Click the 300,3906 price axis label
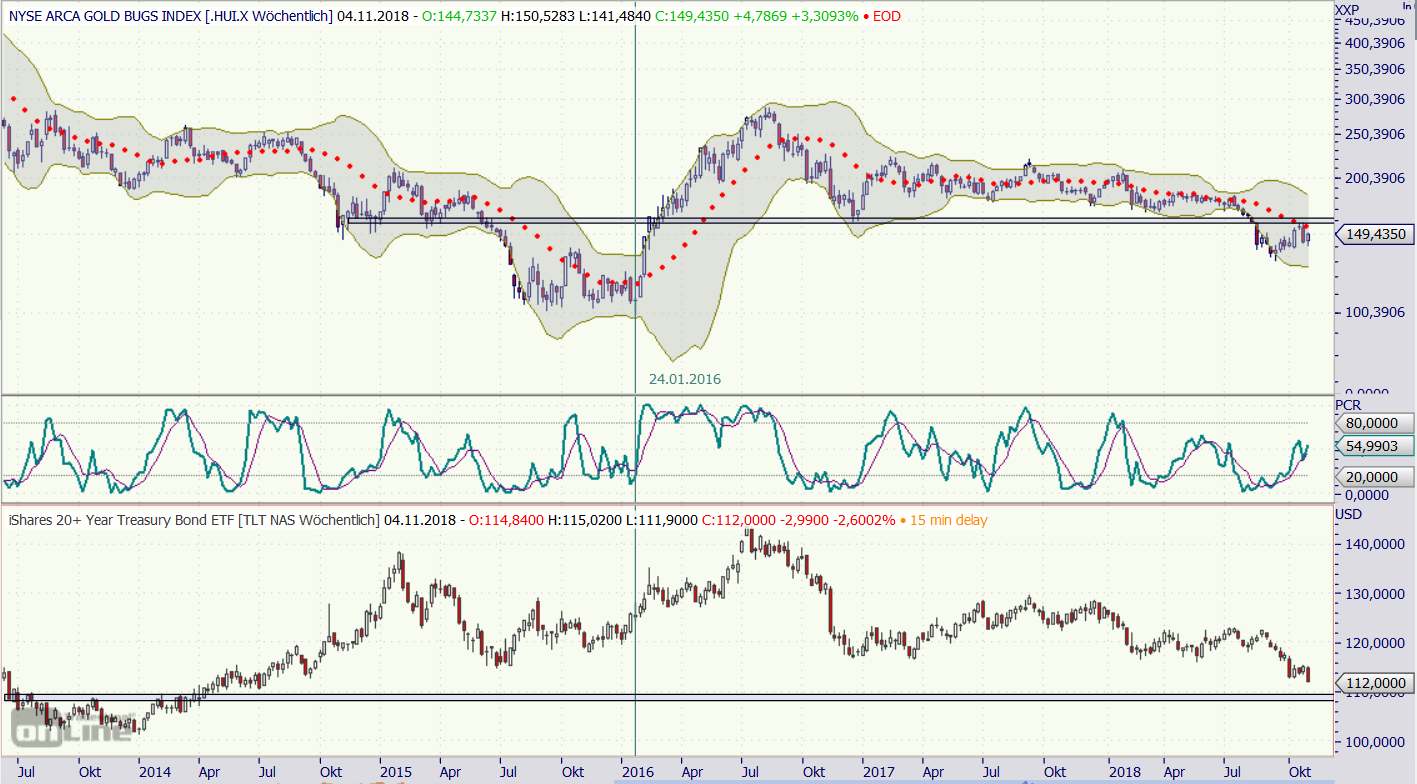Image resolution: width=1417 pixels, height=784 pixels. coord(1374,98)
